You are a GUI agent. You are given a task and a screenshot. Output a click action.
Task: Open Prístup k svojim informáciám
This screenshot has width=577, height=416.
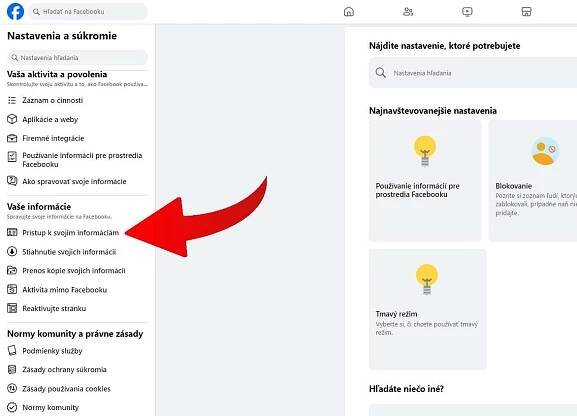click(x=71, y=233)
